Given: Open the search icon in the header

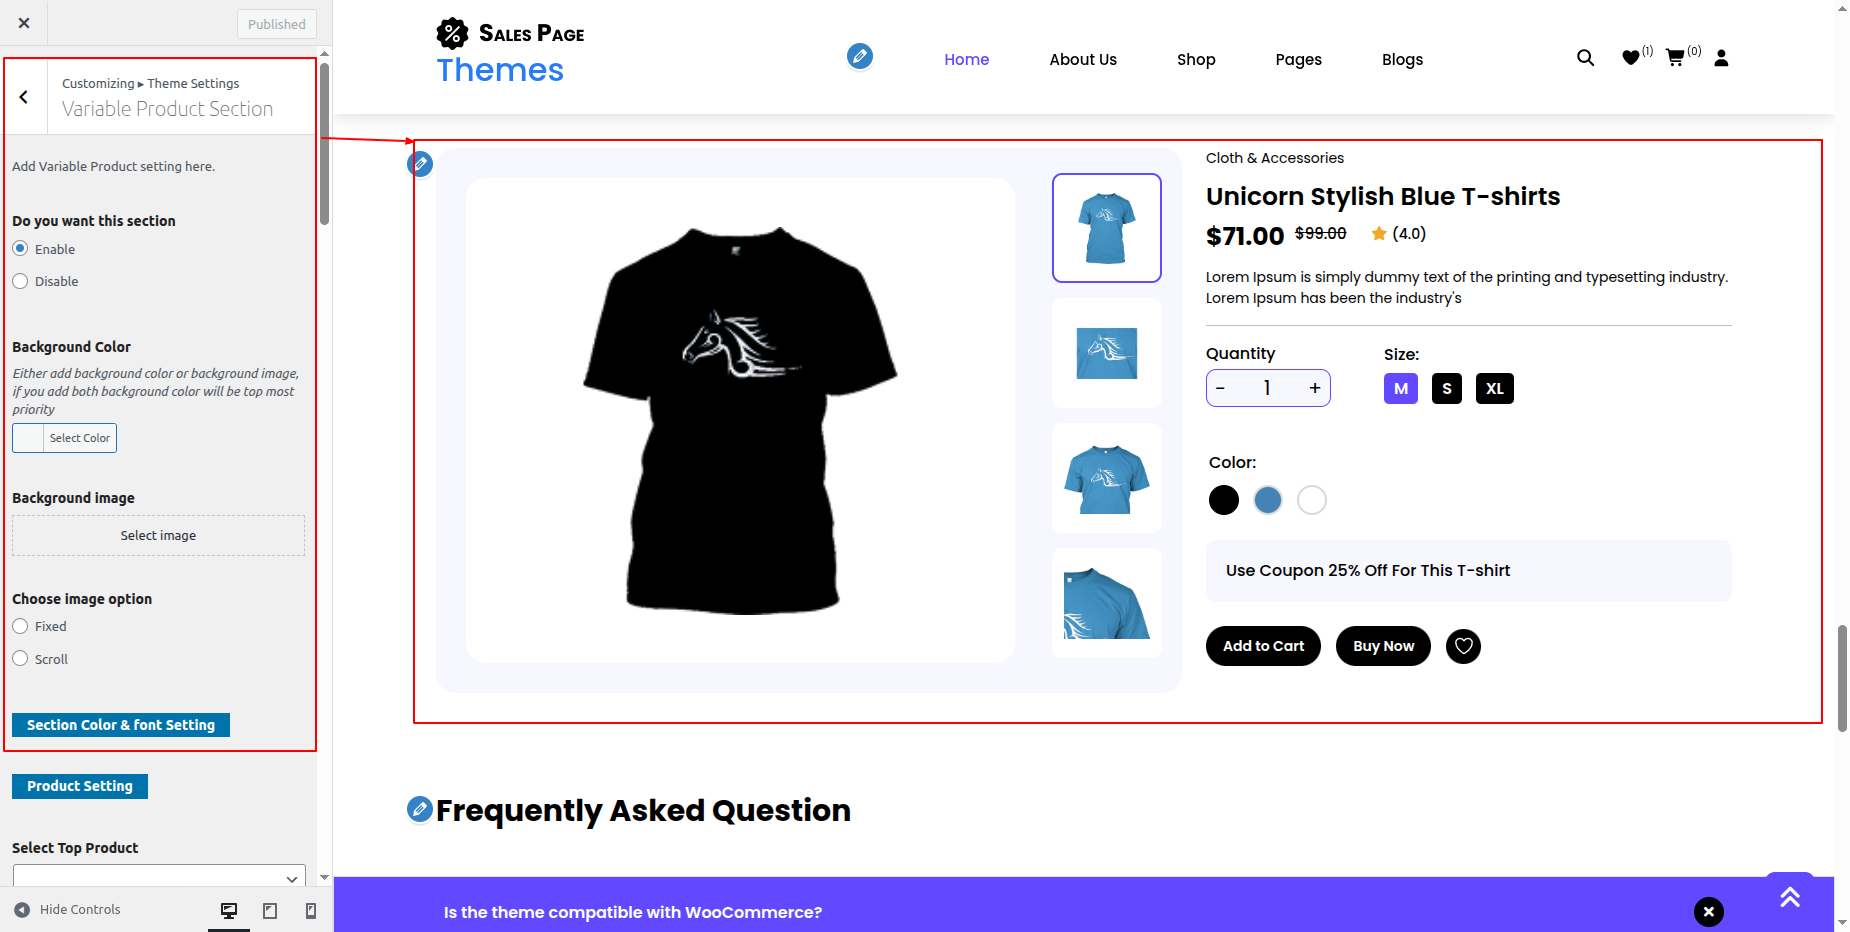Looking at the screenshot, I should [1585, 58].
